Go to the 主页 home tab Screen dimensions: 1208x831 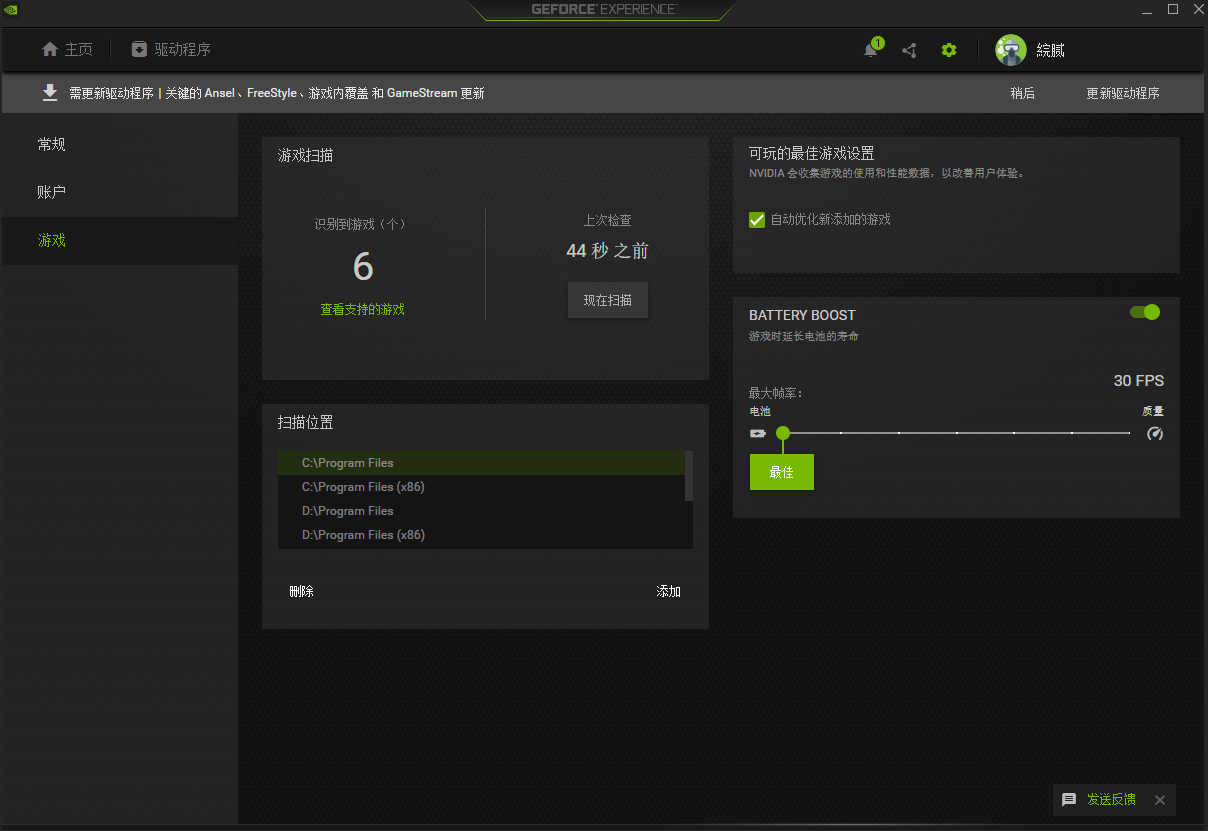point(67,50)
